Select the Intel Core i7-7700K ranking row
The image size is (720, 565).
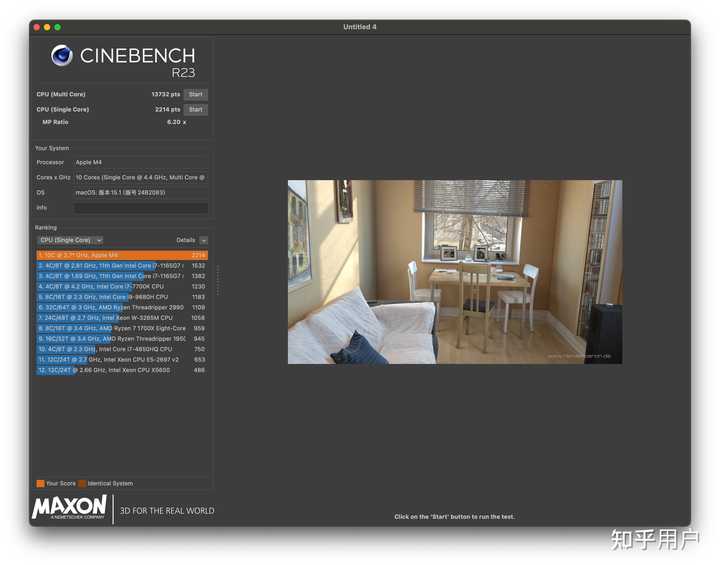pyautogui.click(x=122, y=286)
